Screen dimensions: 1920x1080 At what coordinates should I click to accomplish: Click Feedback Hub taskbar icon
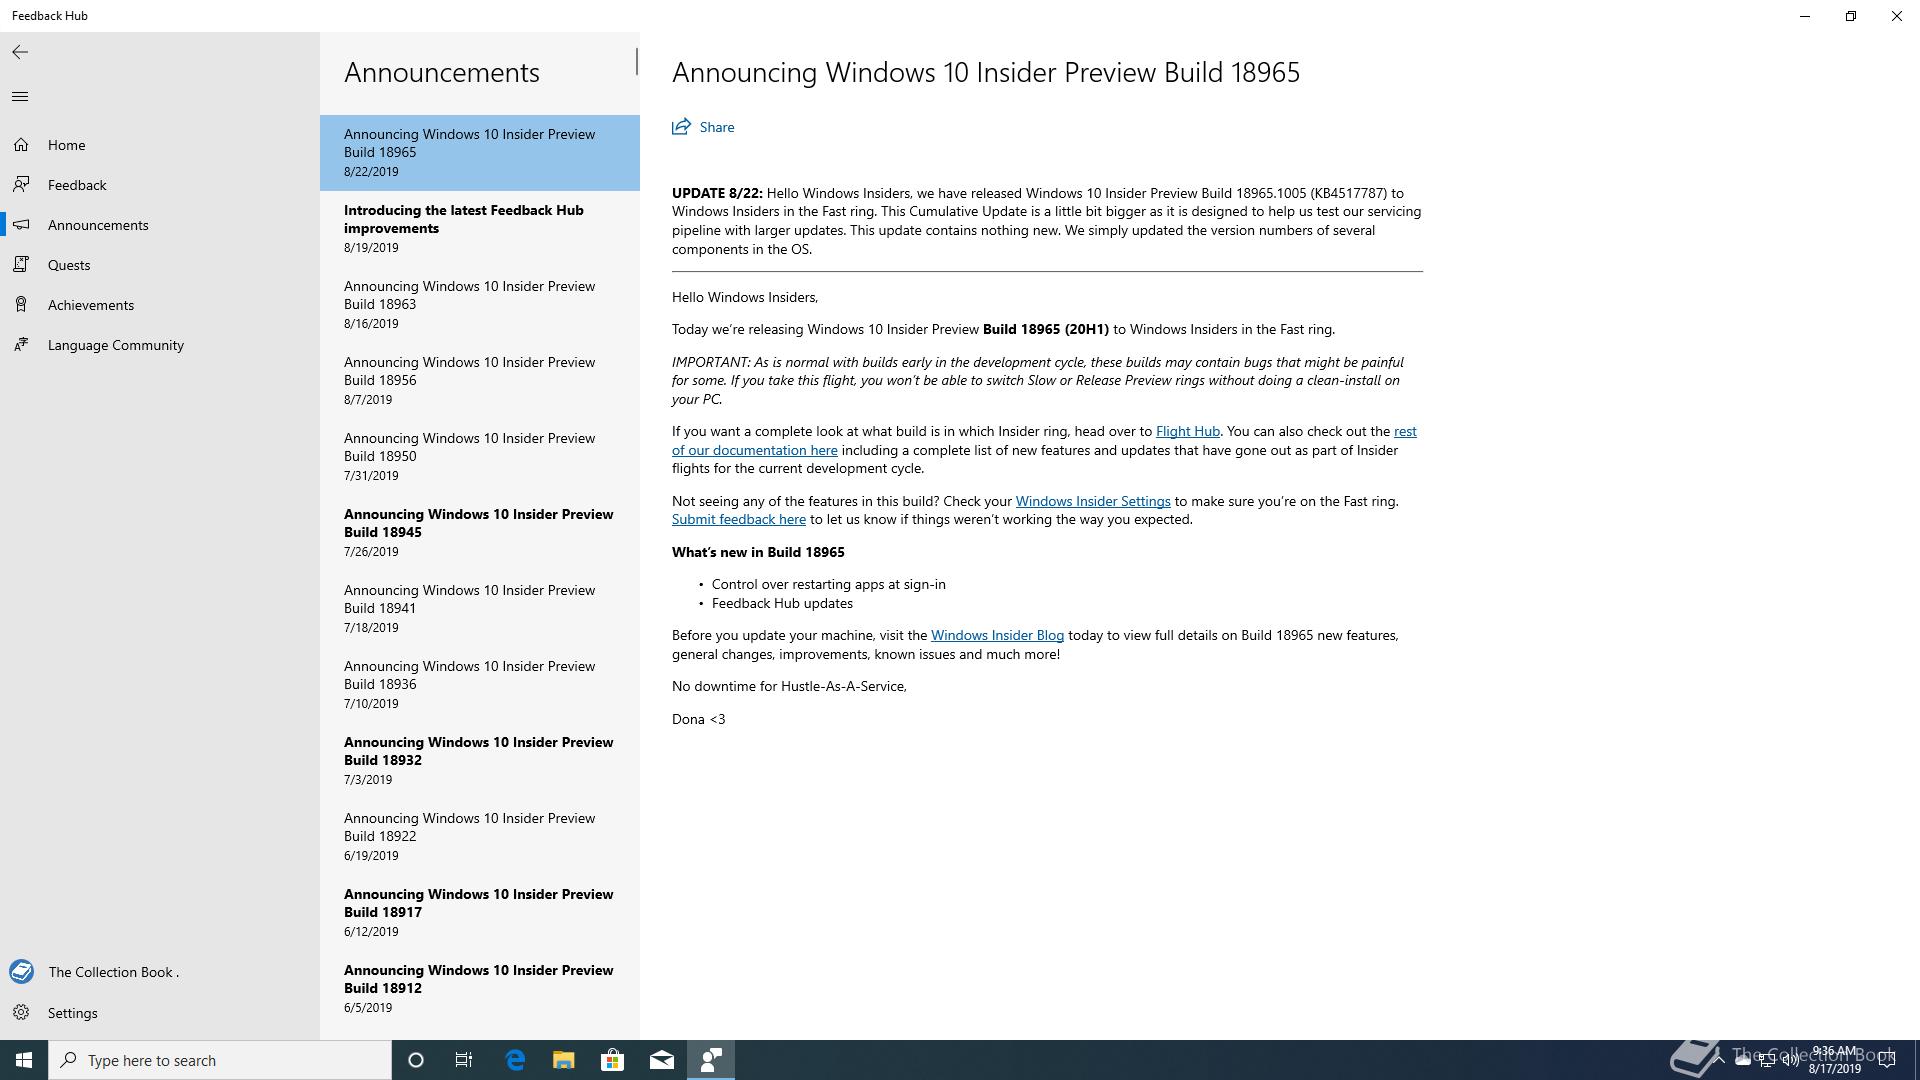(x=711, y=1060)
